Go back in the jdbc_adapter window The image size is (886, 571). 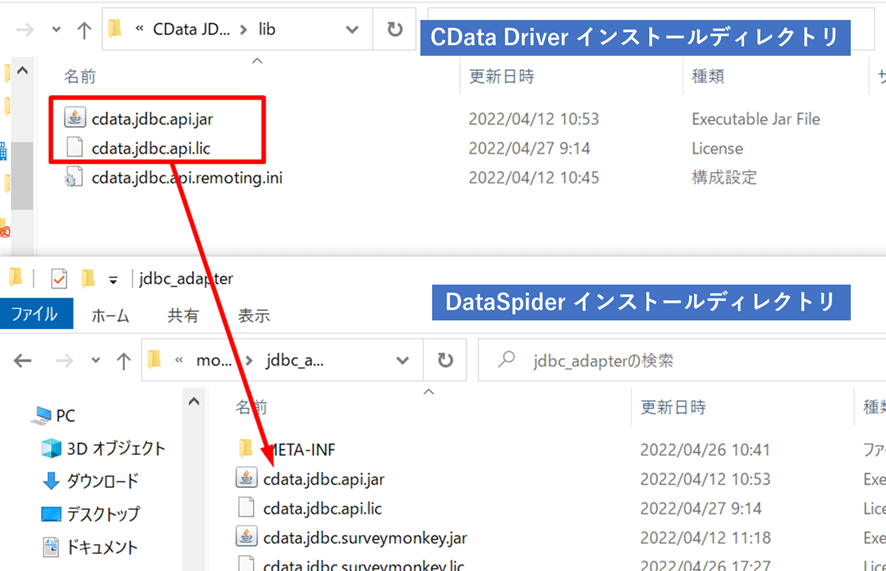pos(23,360)
